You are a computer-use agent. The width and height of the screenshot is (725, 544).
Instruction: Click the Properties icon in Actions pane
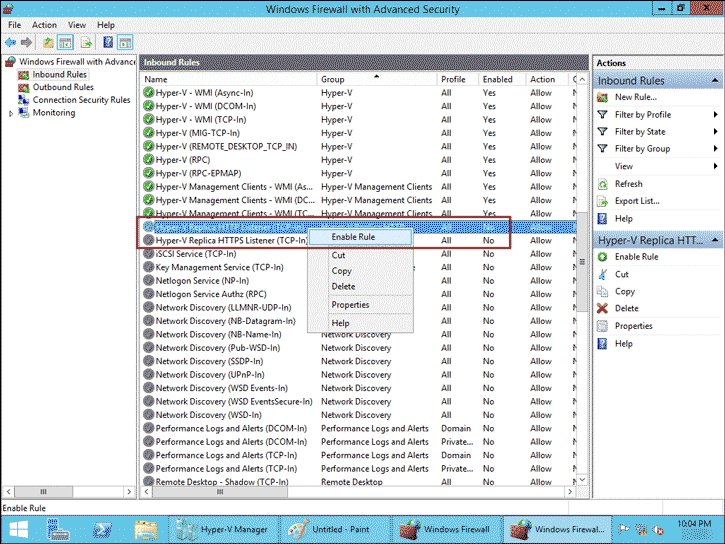pyautogui.click(x=602, y=326)
